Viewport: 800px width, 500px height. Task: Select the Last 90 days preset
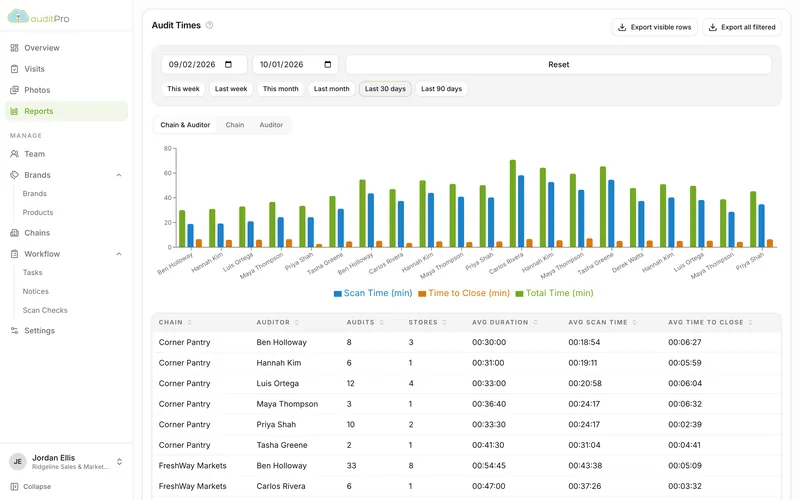pyautogui.click(x=441, y=89)
